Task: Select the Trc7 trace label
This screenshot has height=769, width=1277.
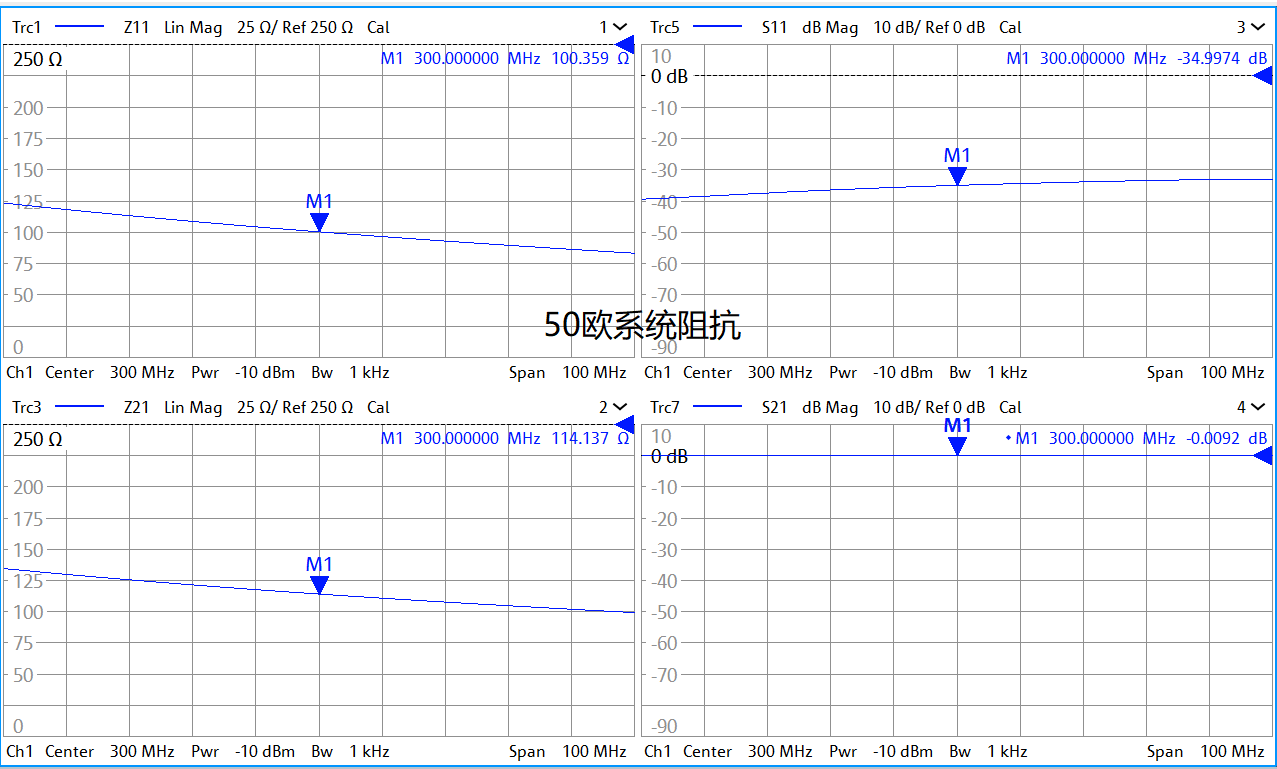Action: pos(665,408)
